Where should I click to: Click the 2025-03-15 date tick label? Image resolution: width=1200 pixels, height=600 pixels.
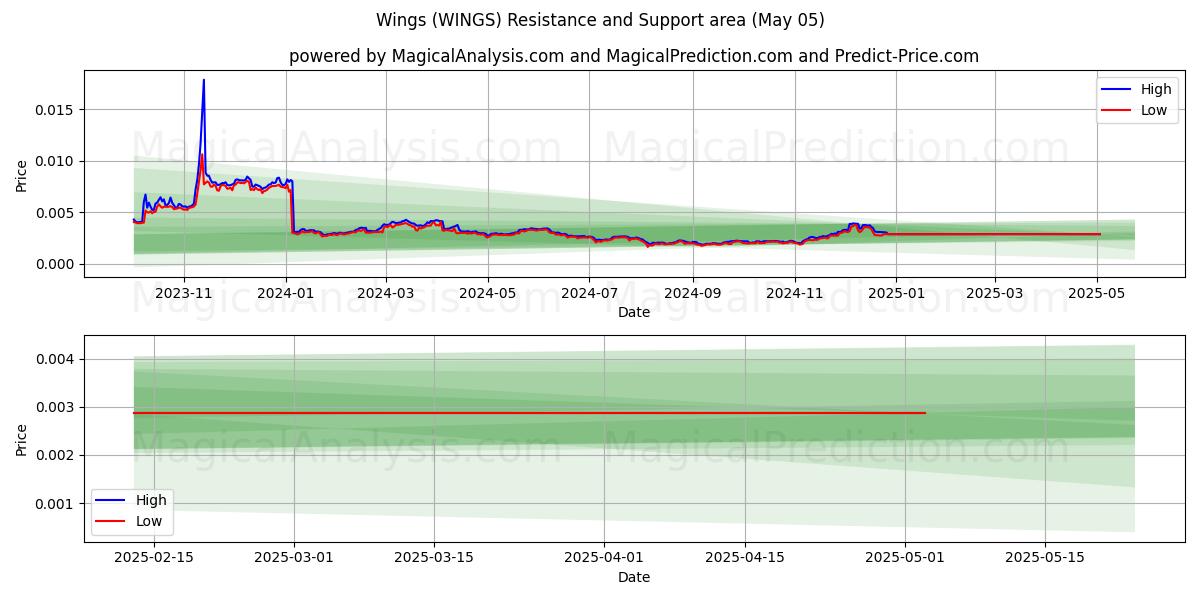(434, 557)
